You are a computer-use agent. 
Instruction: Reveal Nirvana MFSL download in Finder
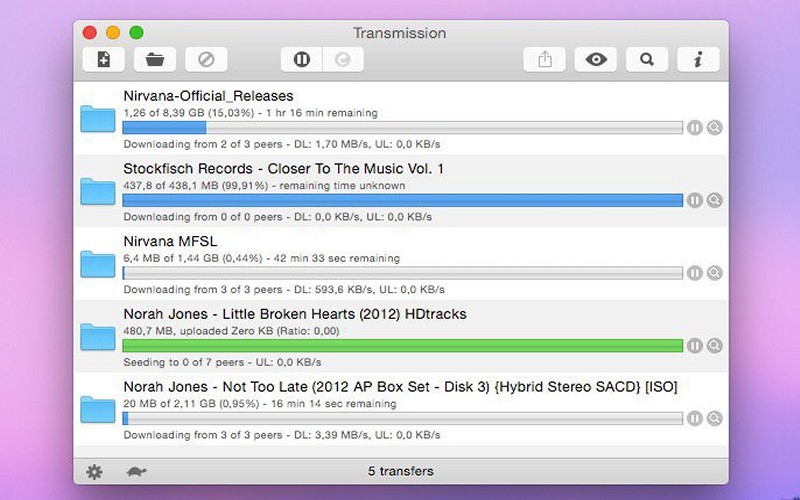[x=715, y=273]
